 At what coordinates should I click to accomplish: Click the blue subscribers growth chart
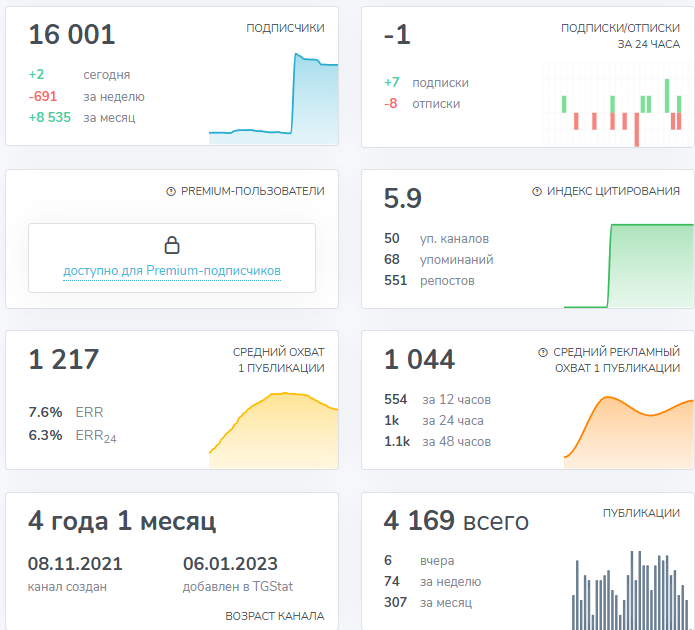[x=273, y=100]
